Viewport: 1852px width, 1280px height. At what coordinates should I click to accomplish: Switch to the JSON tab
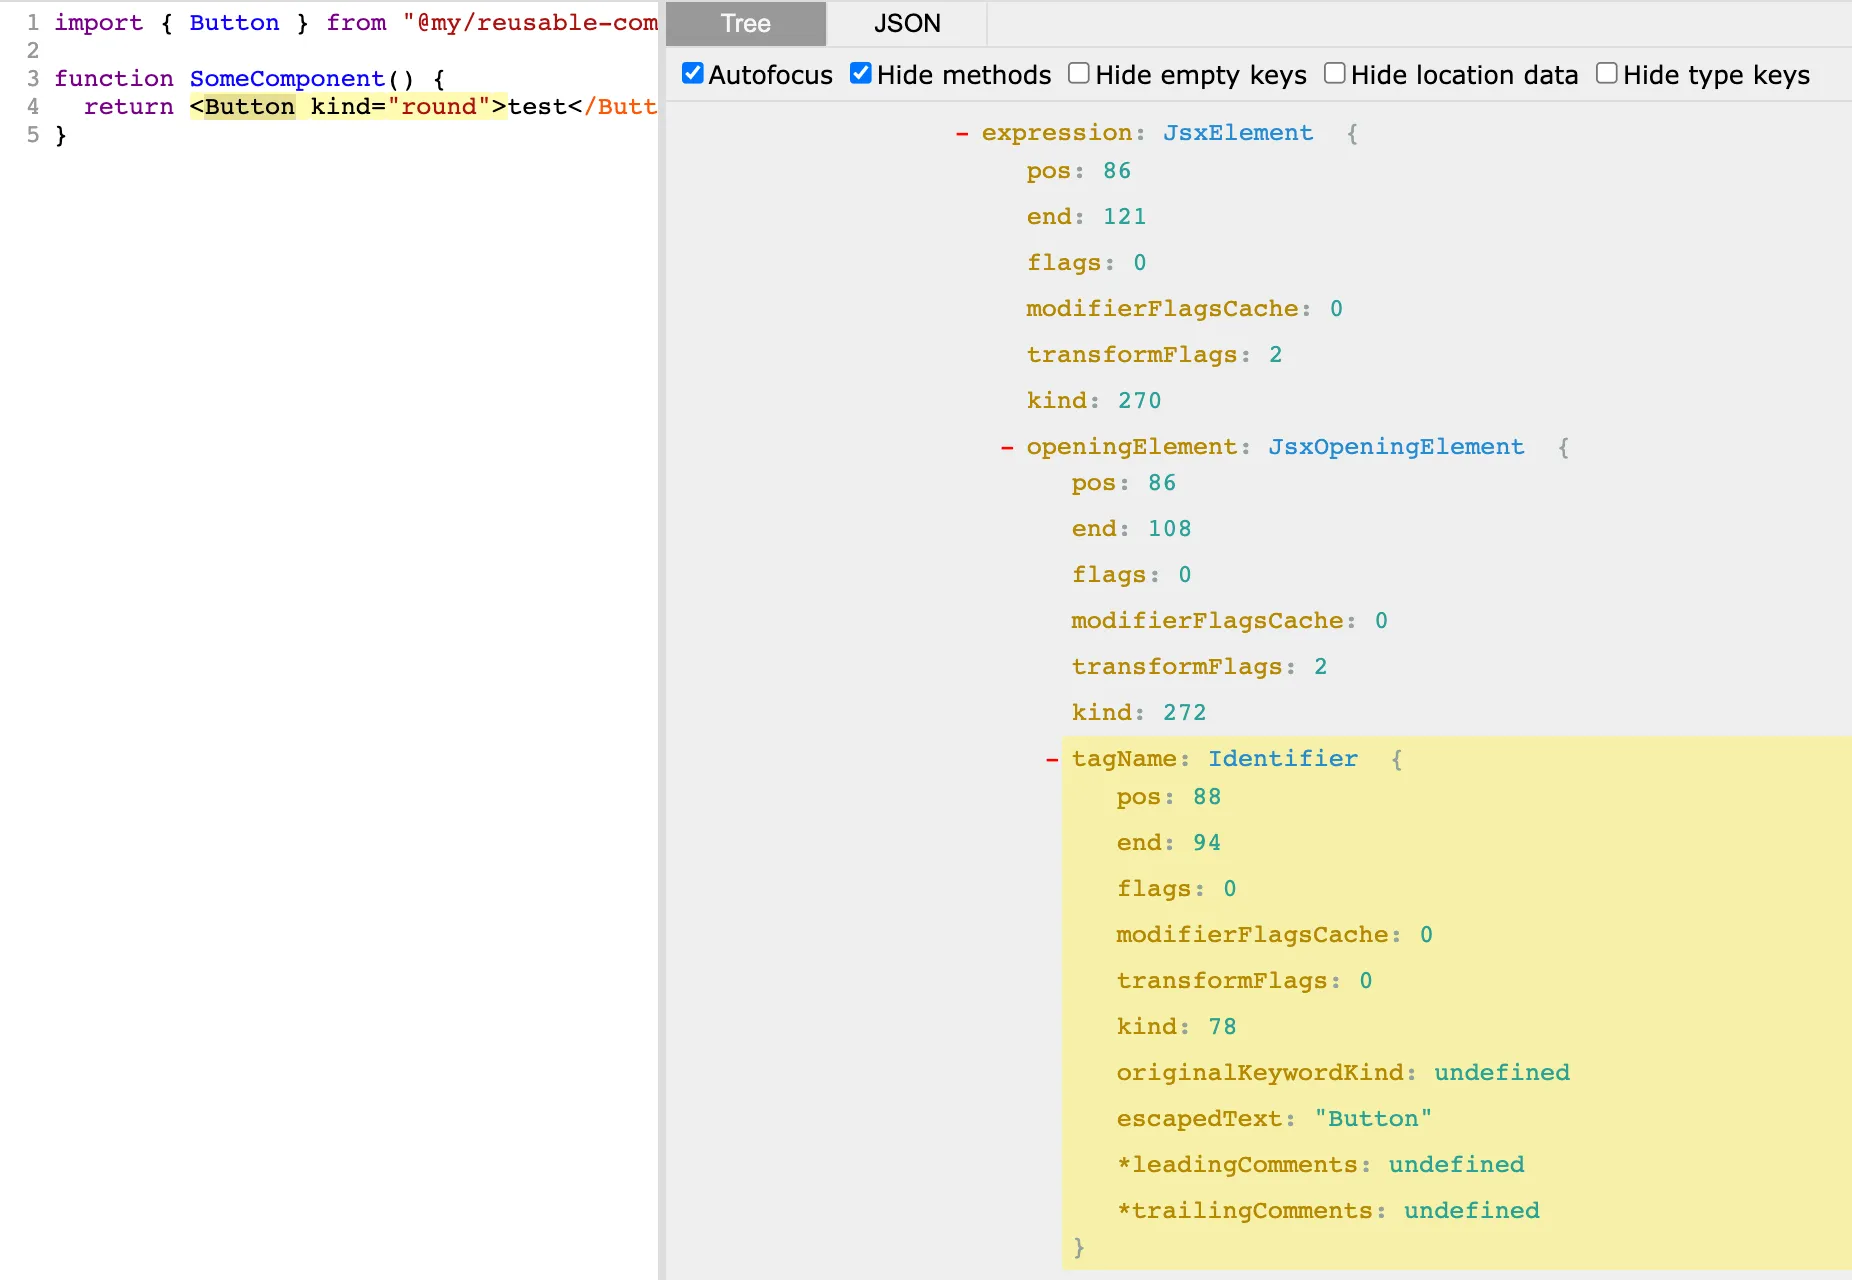click(x=905, y=23)
